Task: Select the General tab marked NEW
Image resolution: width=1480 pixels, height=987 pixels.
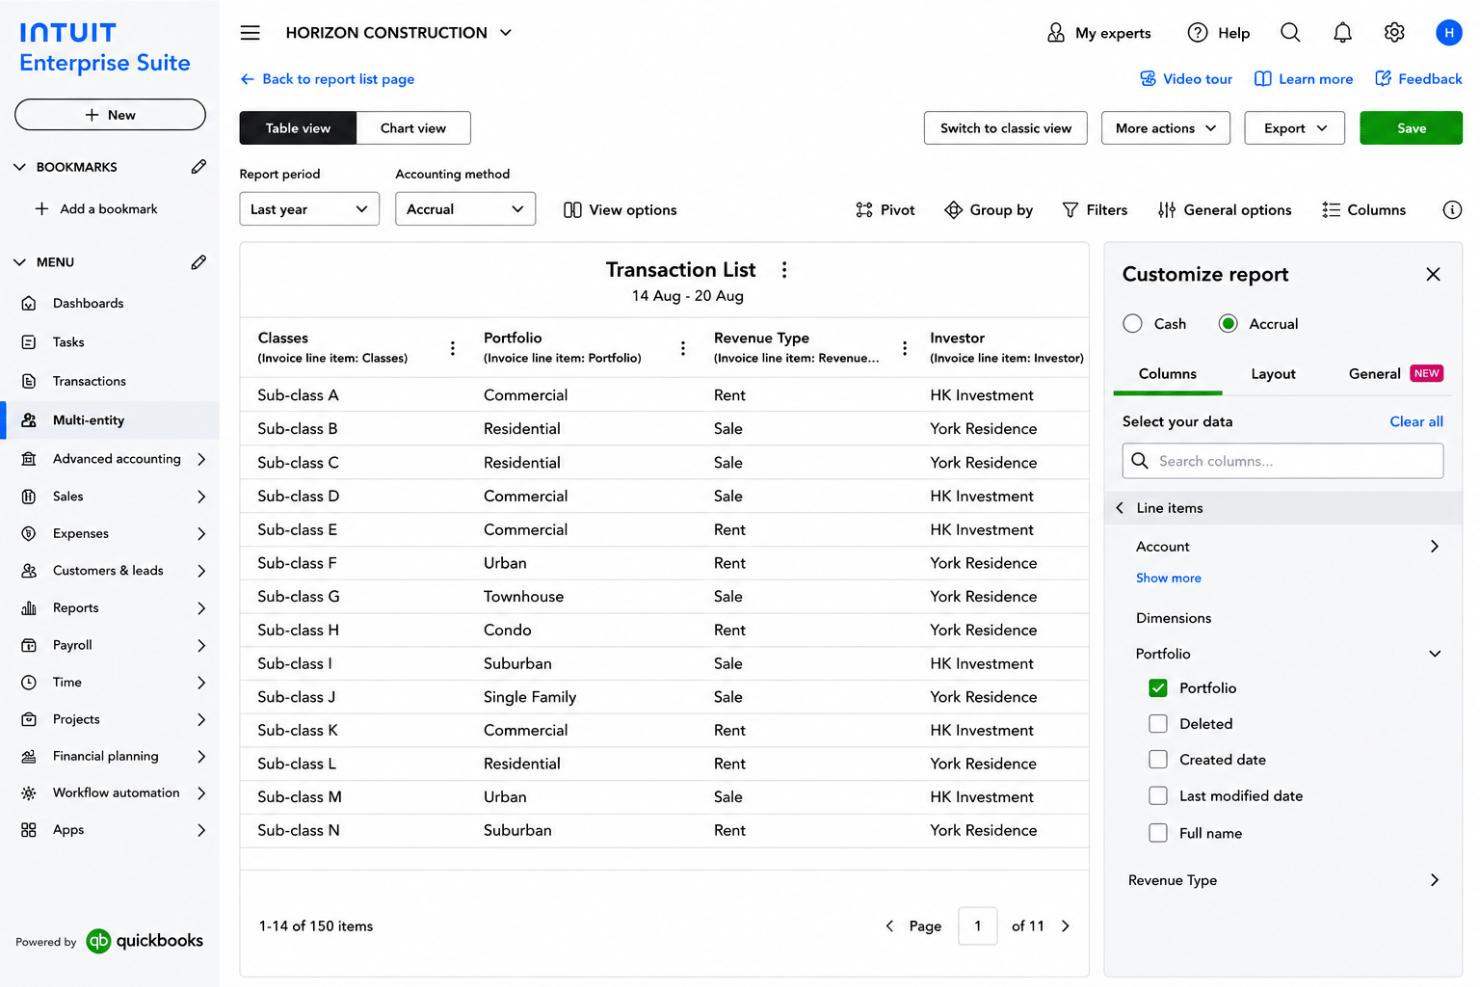Action: (x=1395, y=374)
